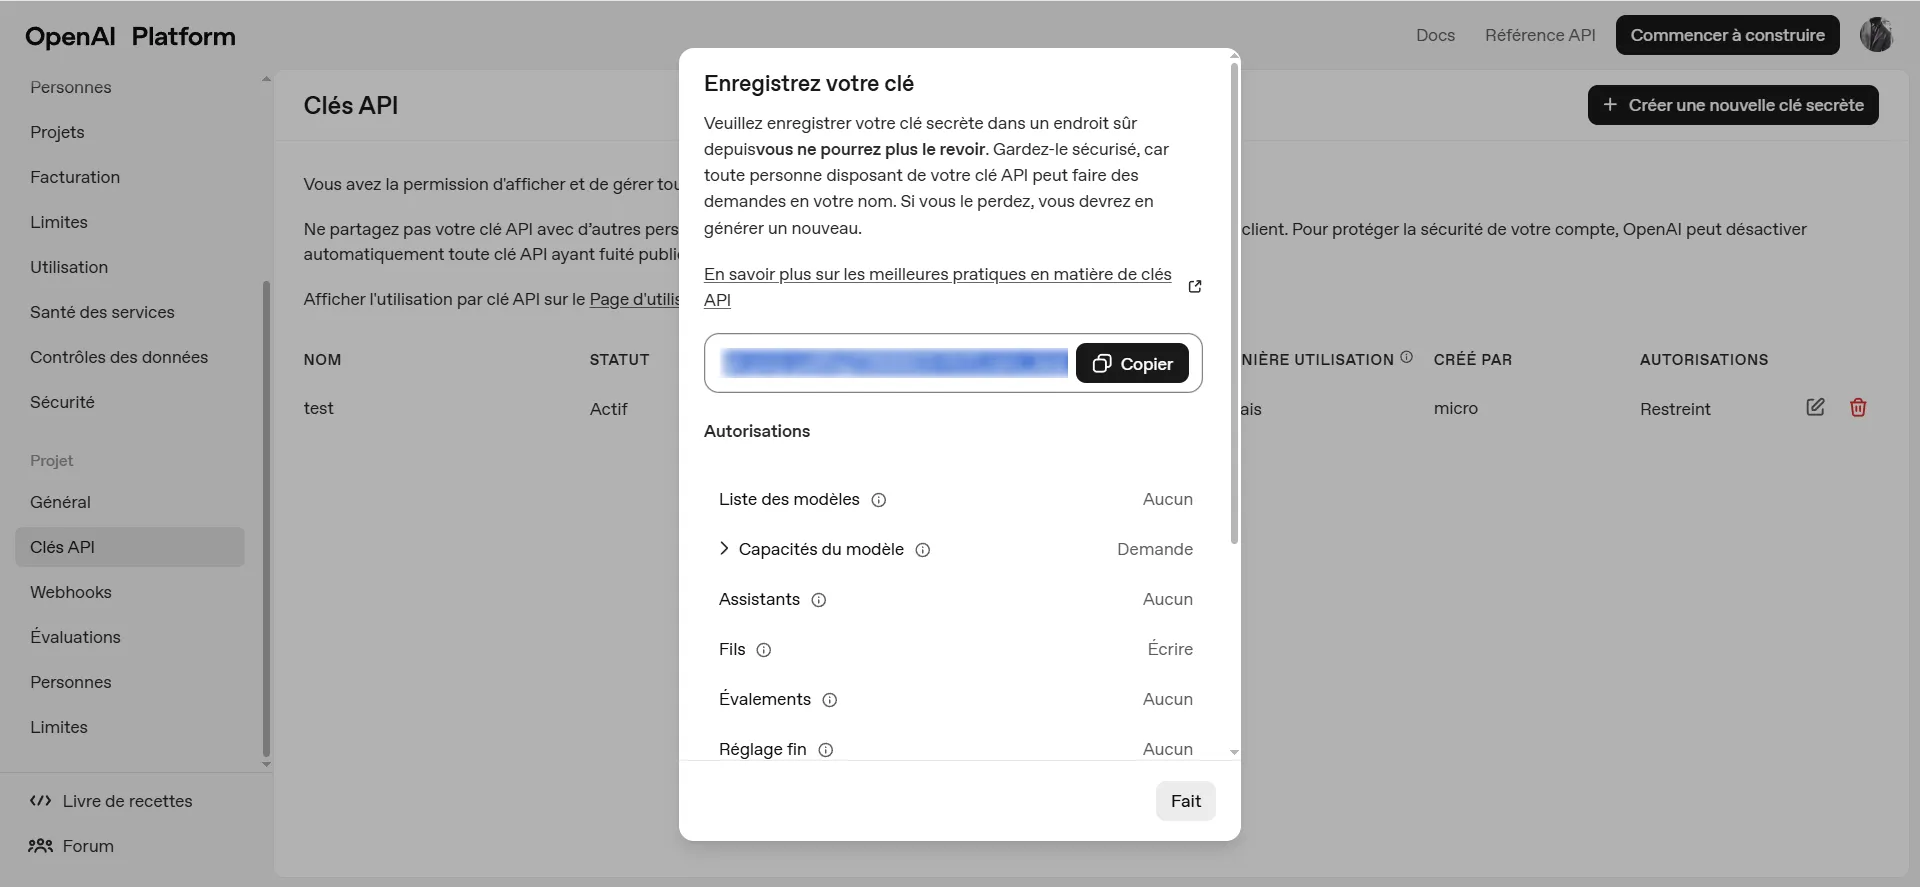
Task: Click the info icon next to Liste des modèles
Action: [879, 500]
